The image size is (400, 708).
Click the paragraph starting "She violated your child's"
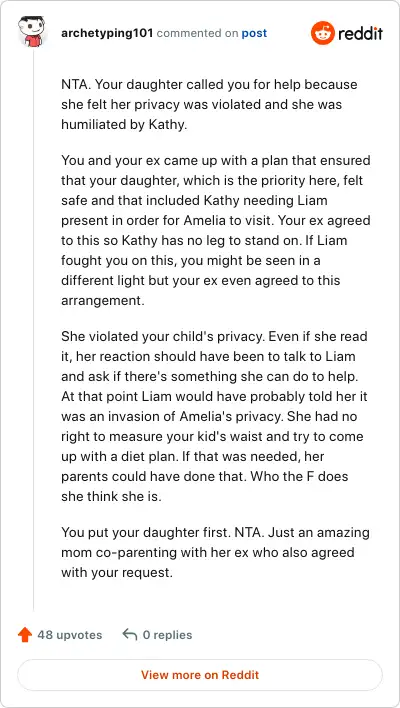point(215,416)
